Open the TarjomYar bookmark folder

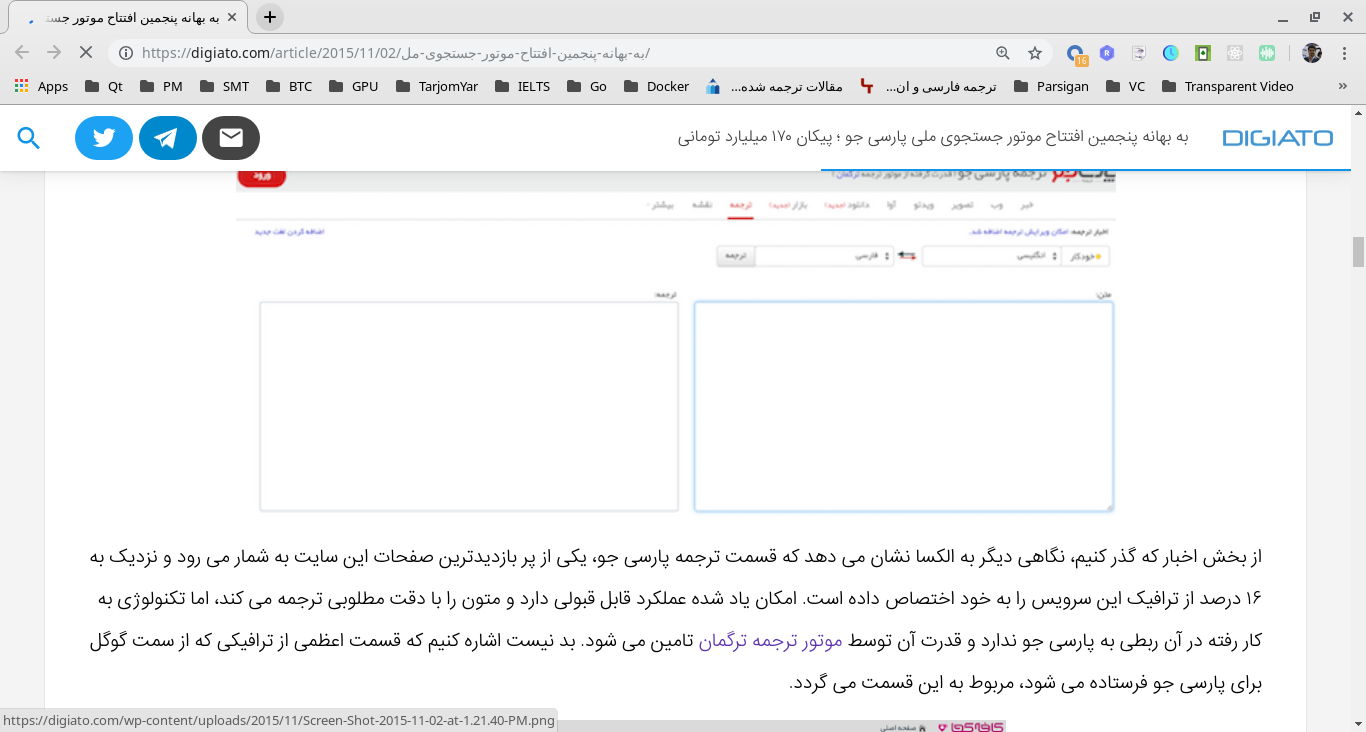coord(436,86)
